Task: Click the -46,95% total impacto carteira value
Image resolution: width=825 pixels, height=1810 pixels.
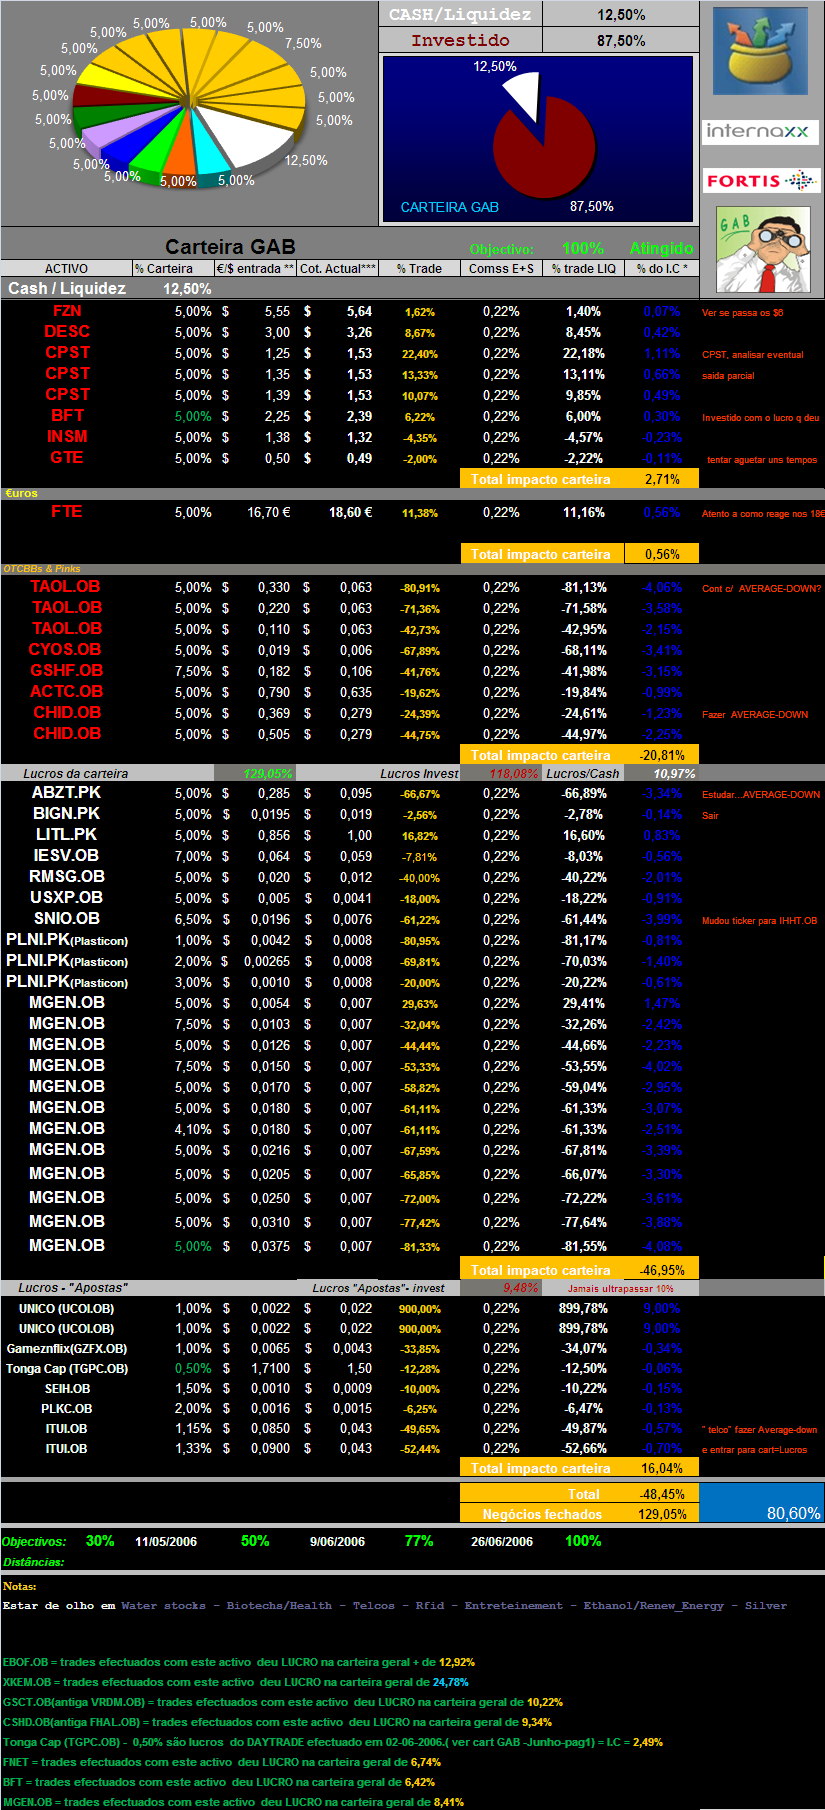Action: click(662, 1270)
